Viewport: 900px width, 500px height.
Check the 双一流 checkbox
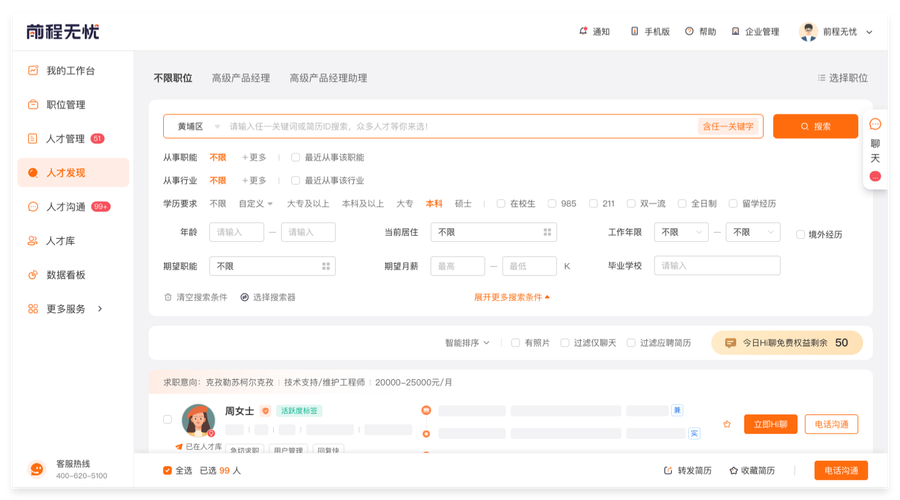click(x=631, y=203)
